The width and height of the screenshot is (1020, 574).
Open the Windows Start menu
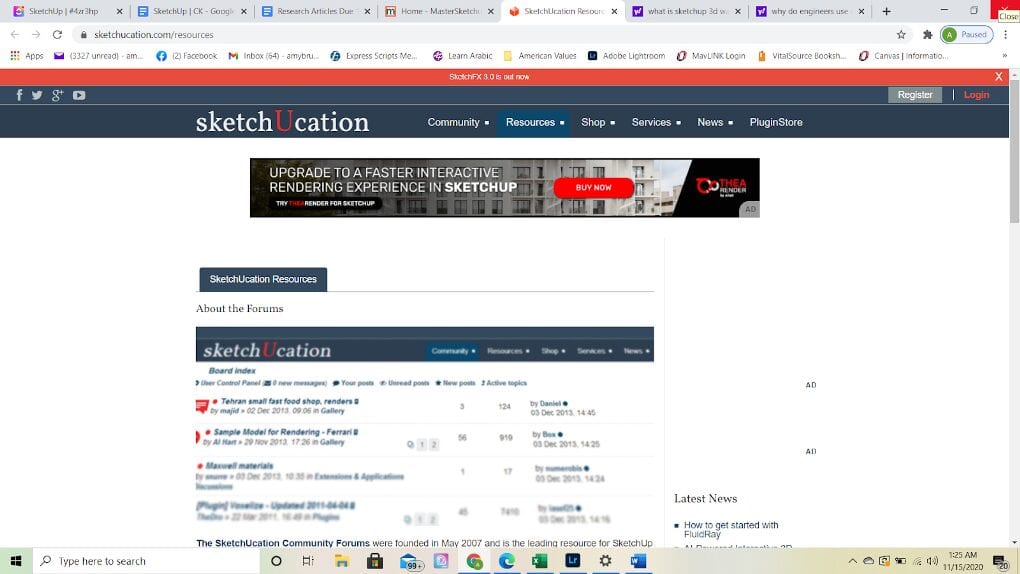[x=16, y=561]
